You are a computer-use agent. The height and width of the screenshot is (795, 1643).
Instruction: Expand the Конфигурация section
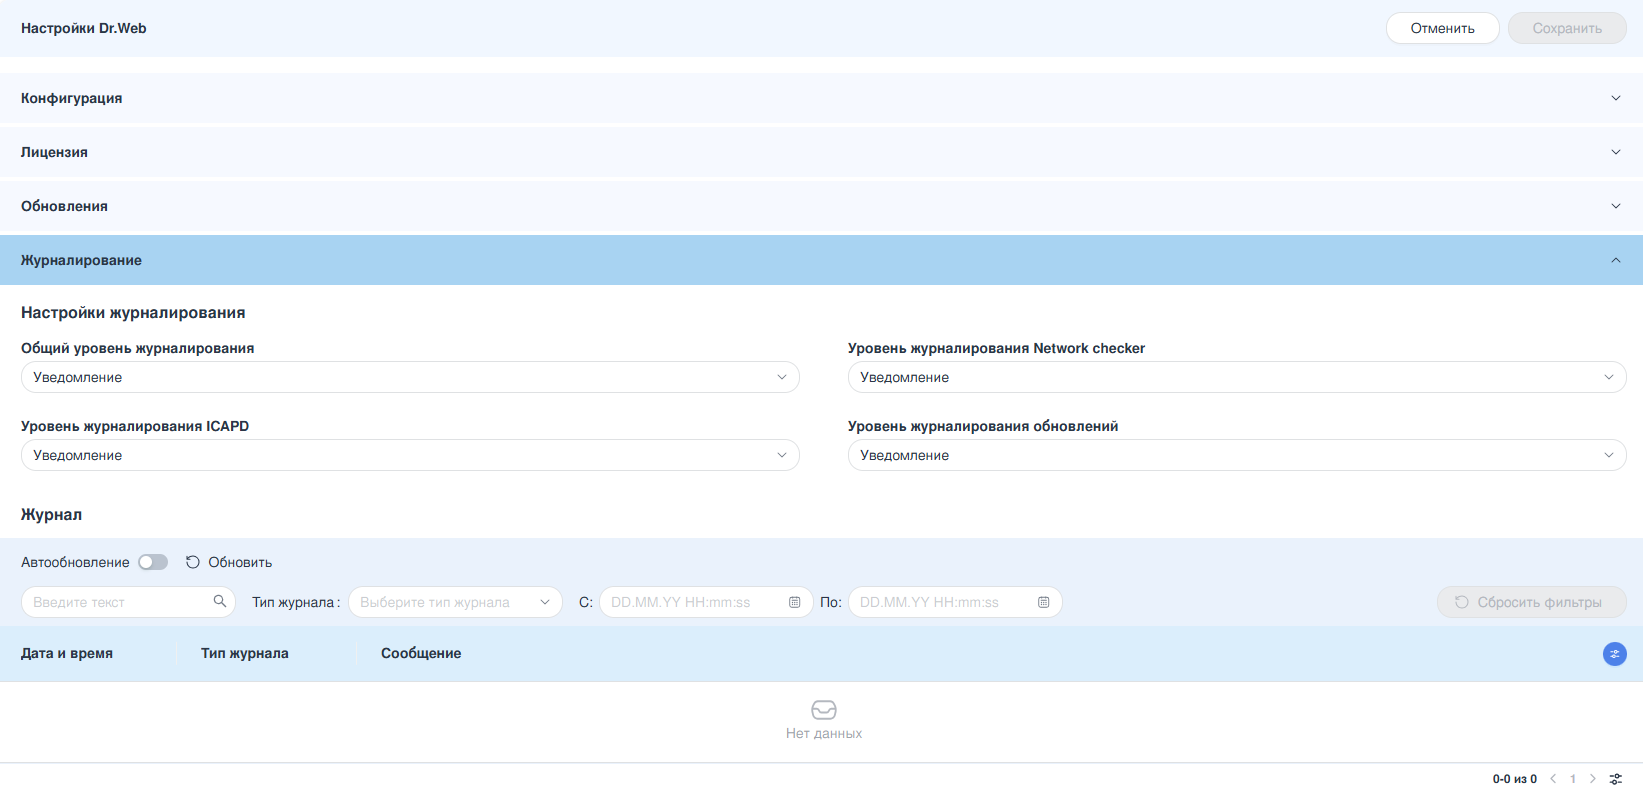pyautogui.click(x=820, y=98)
